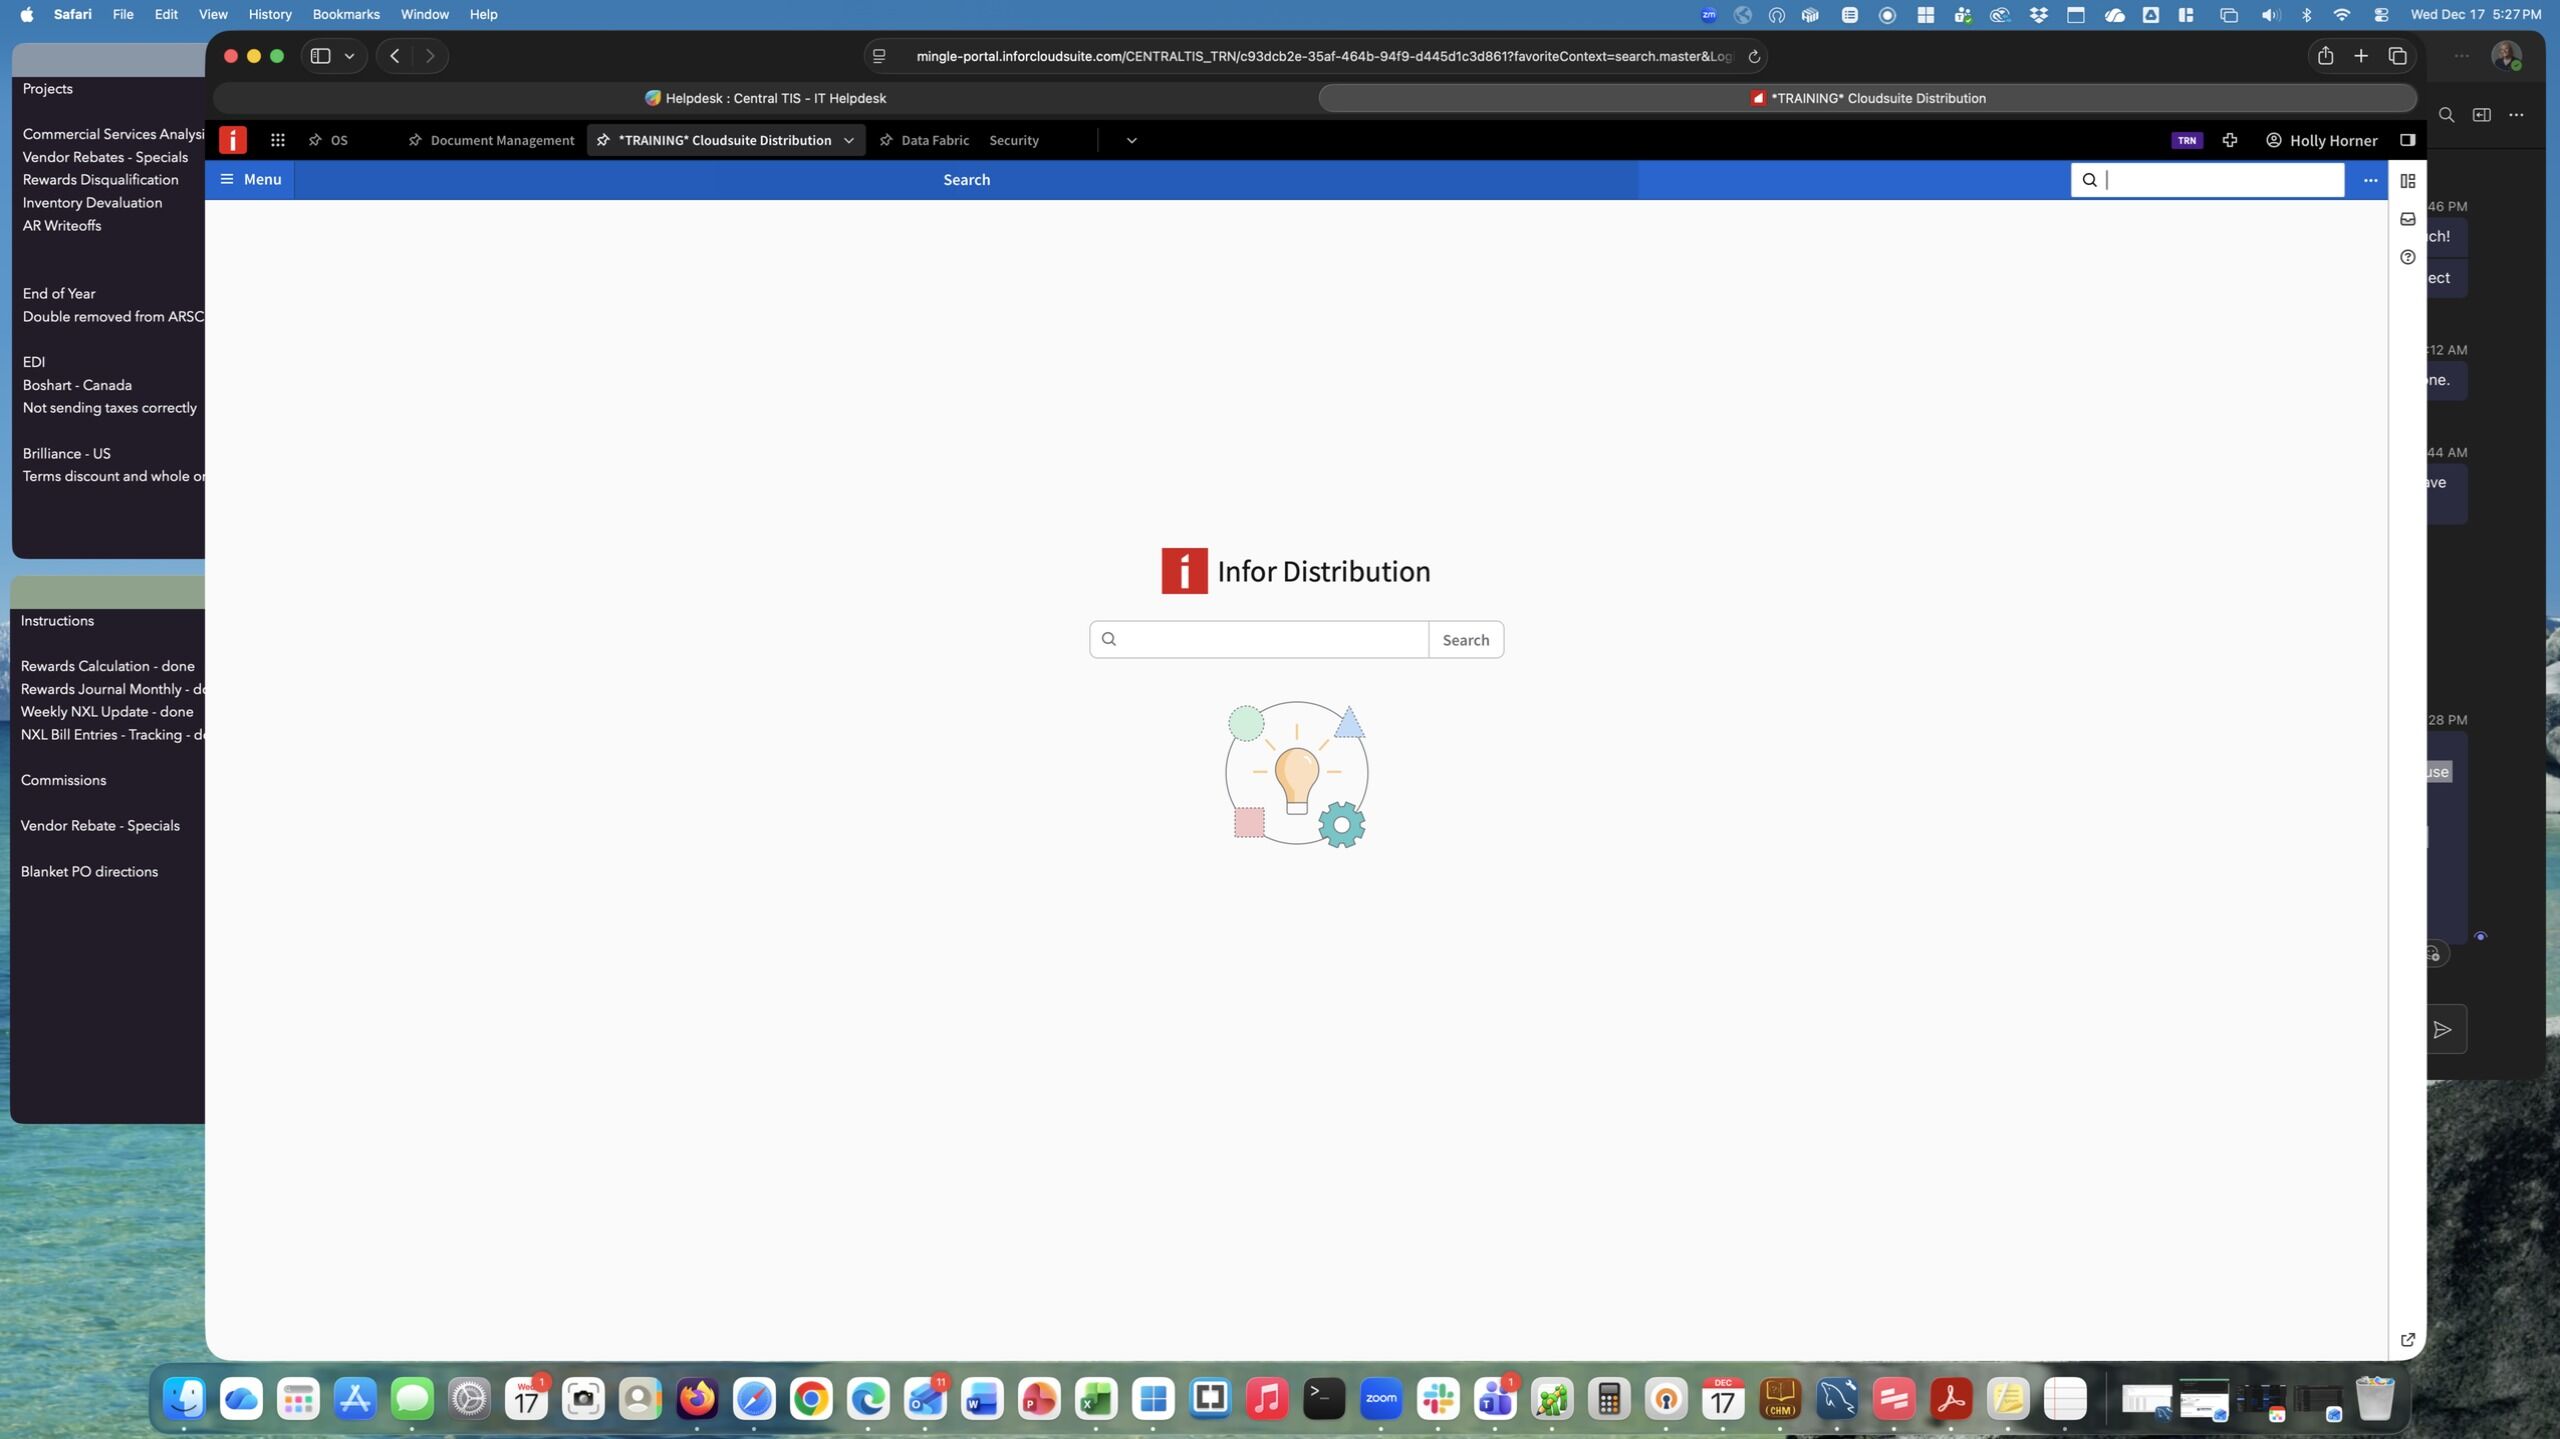Open Finder from the Dock

click(x=184, y=1398)
